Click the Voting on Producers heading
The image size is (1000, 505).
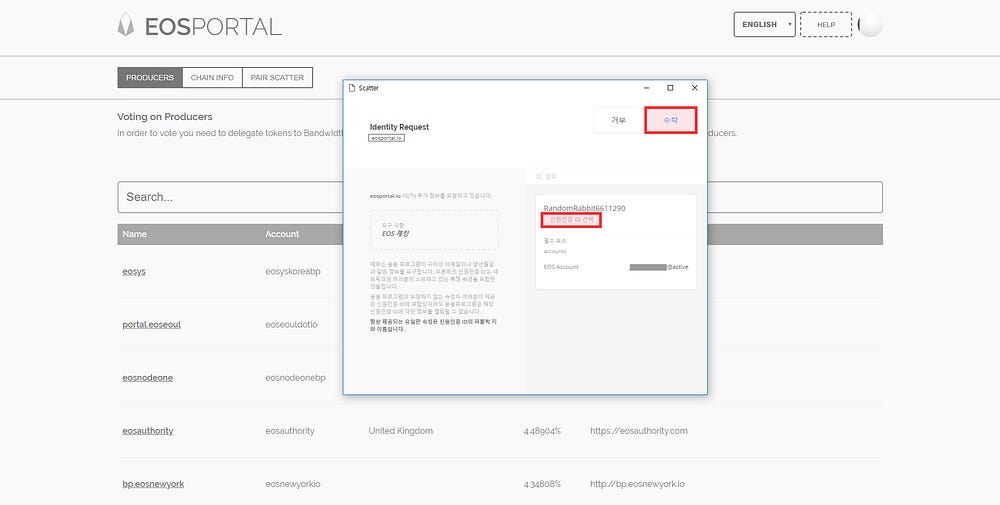pyautogui.click(x=165, y=117)
